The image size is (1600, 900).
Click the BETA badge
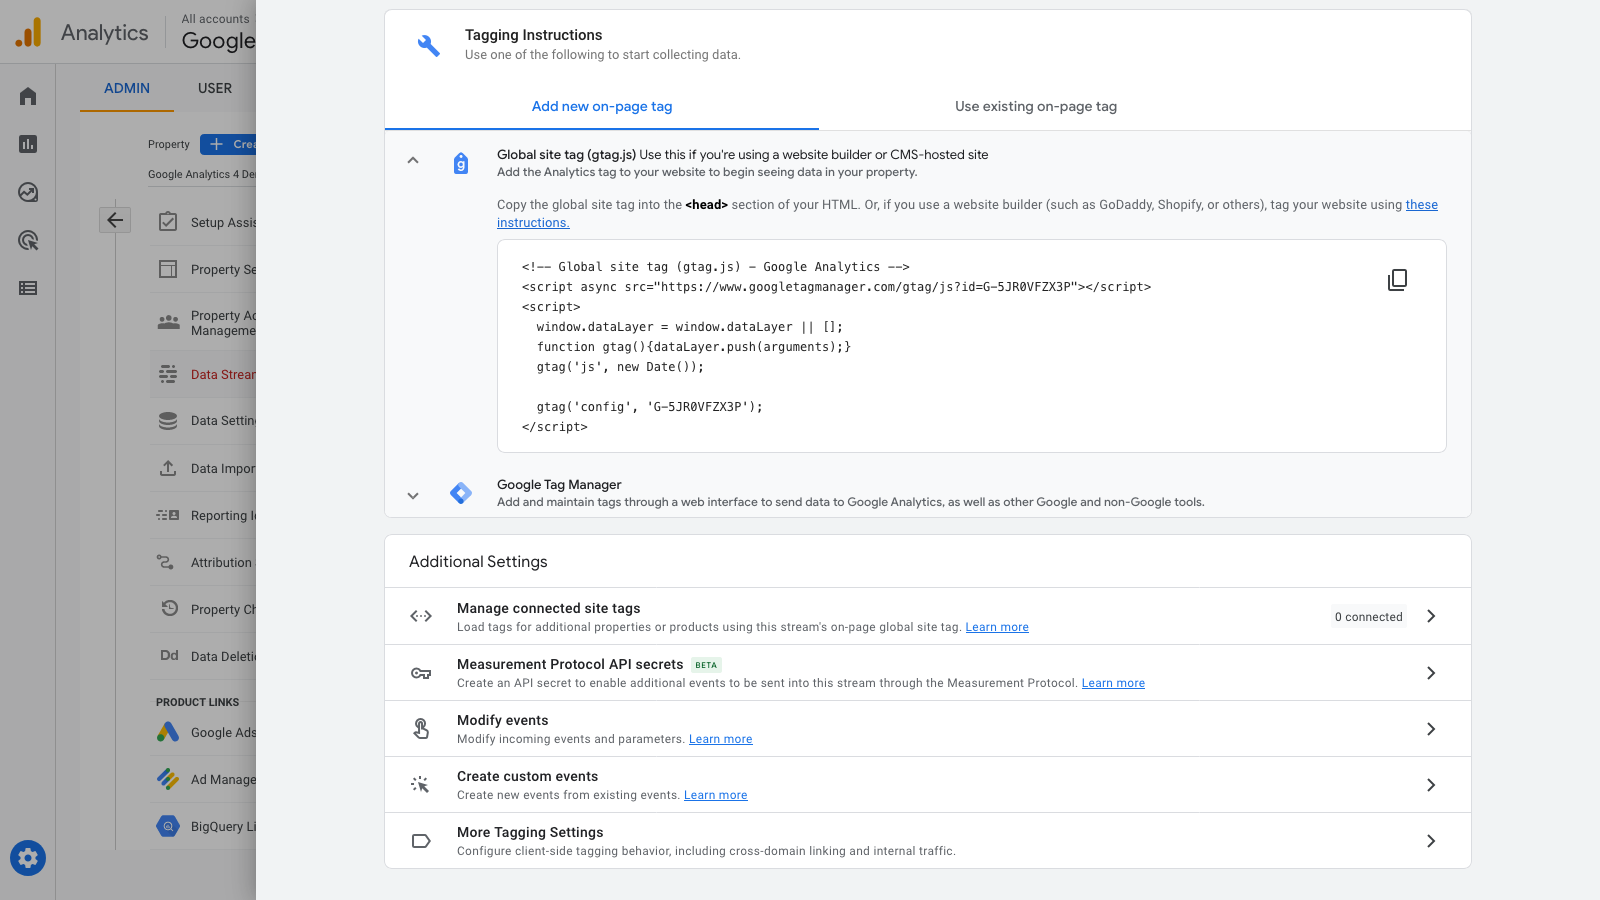pyautogui.click(x=706, y=665)
